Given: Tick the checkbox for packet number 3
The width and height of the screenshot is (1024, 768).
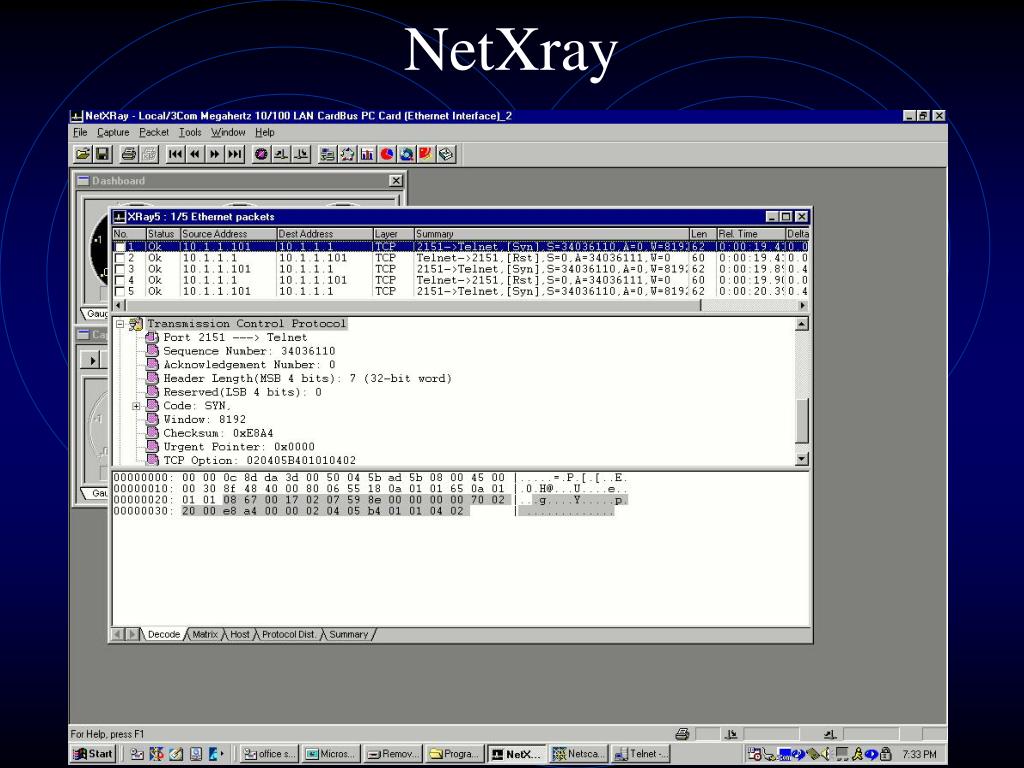Looking at the screenshot, I should point(120,270).
